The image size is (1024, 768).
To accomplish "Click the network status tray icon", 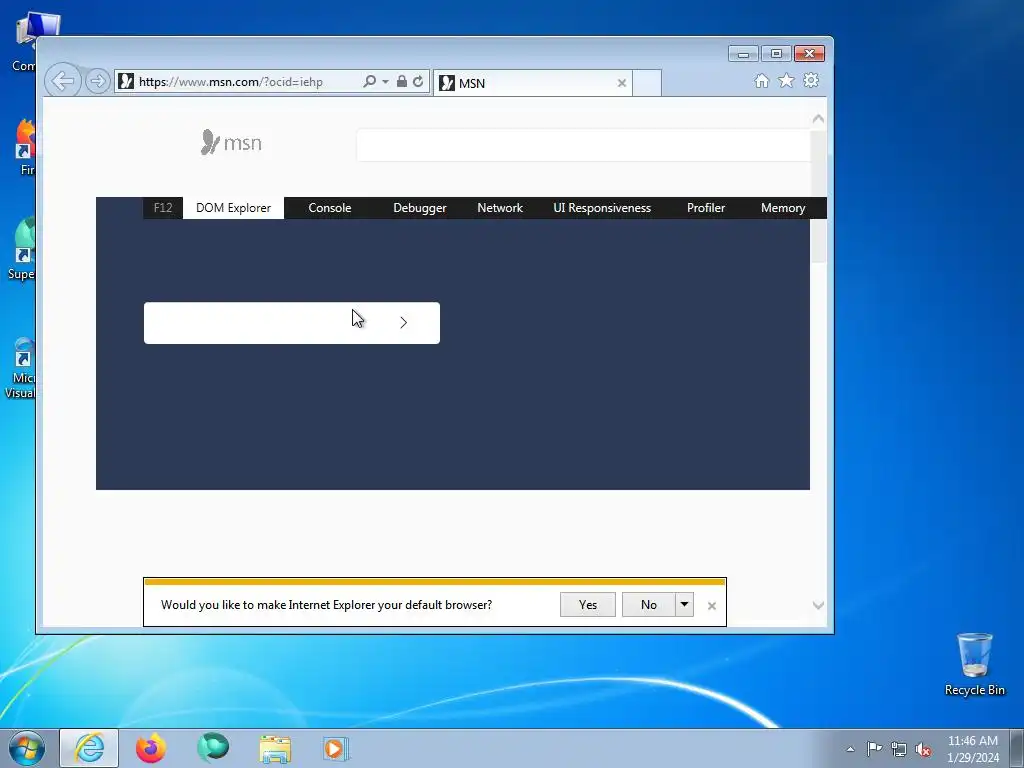I will (x=899, y=749).
